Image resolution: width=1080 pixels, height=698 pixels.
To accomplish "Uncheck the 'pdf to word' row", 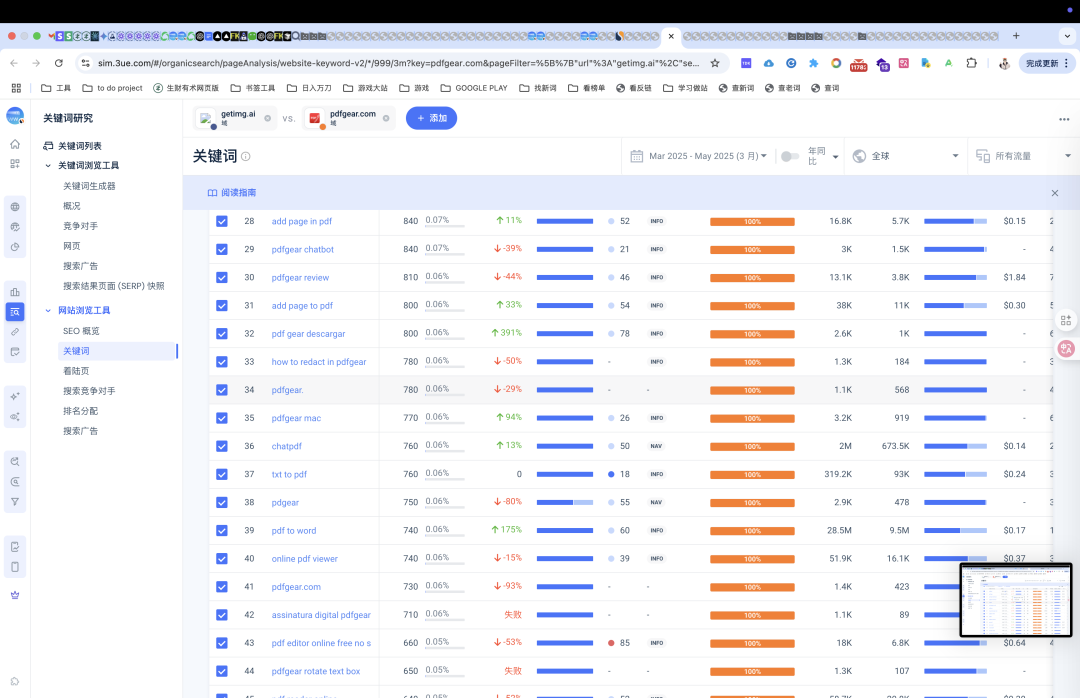I will pos(222,531).
